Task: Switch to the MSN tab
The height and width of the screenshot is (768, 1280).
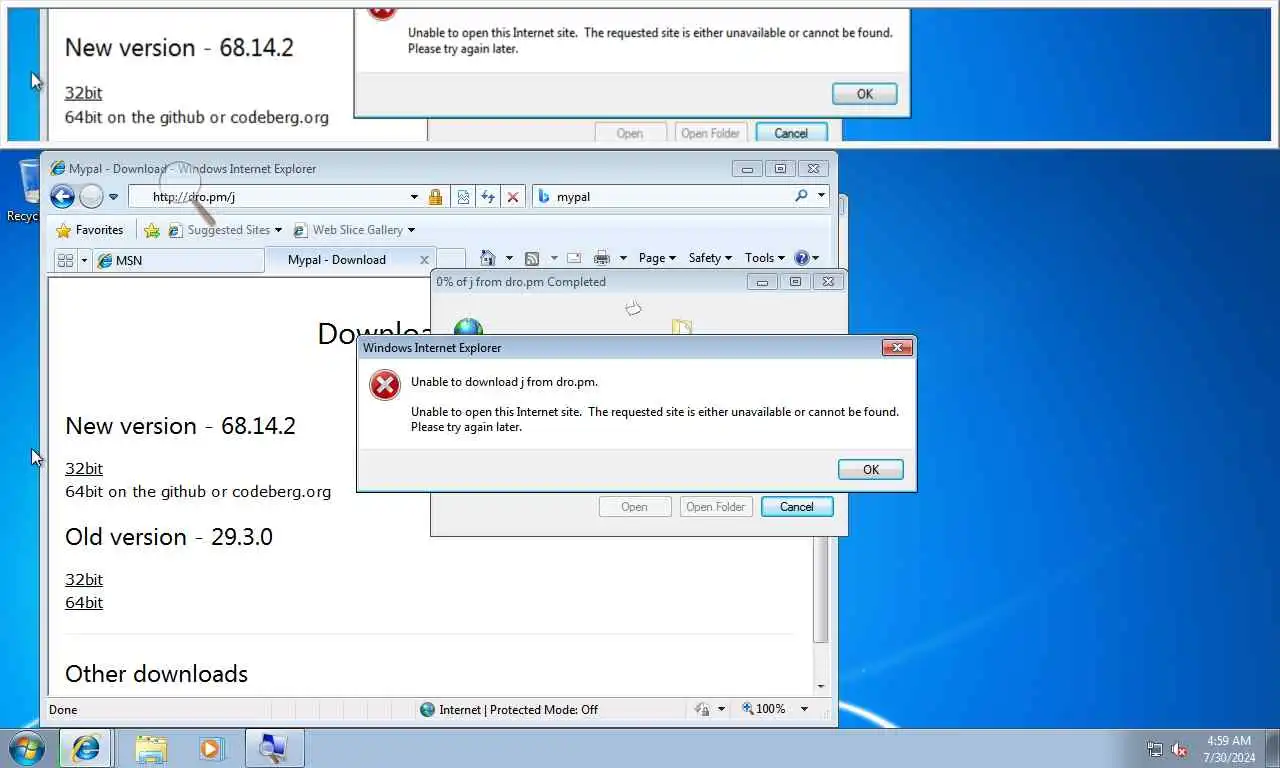Action: (178, 260)
